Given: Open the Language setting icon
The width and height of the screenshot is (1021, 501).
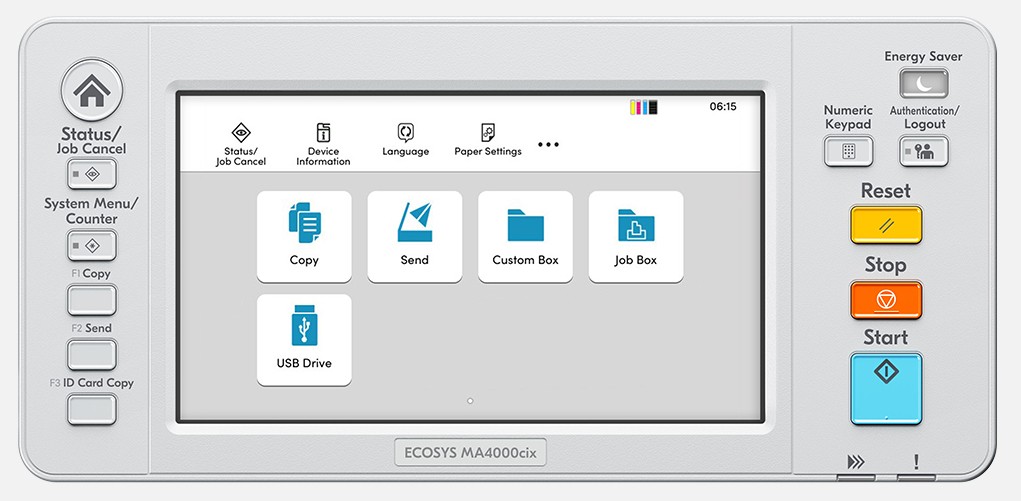Looking at the screenshot, I should click(x=406, y=140).
